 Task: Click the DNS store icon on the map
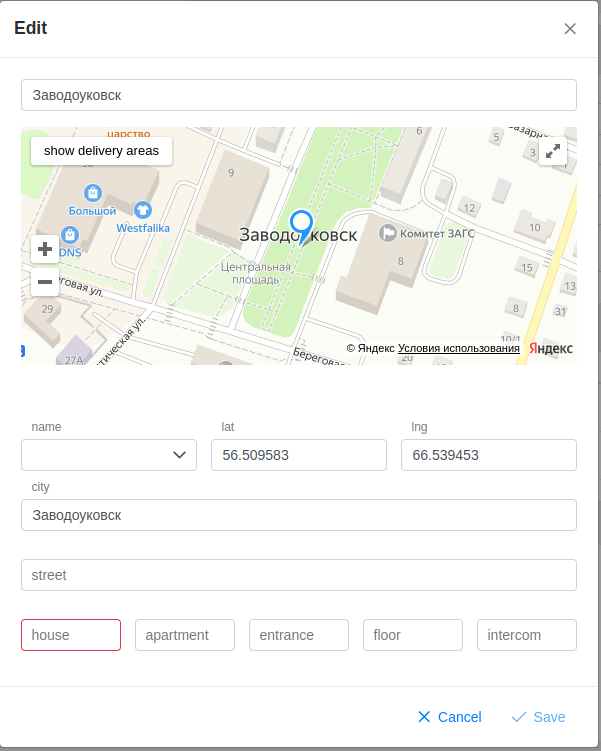pyautogui.click(x=70, y=235)
